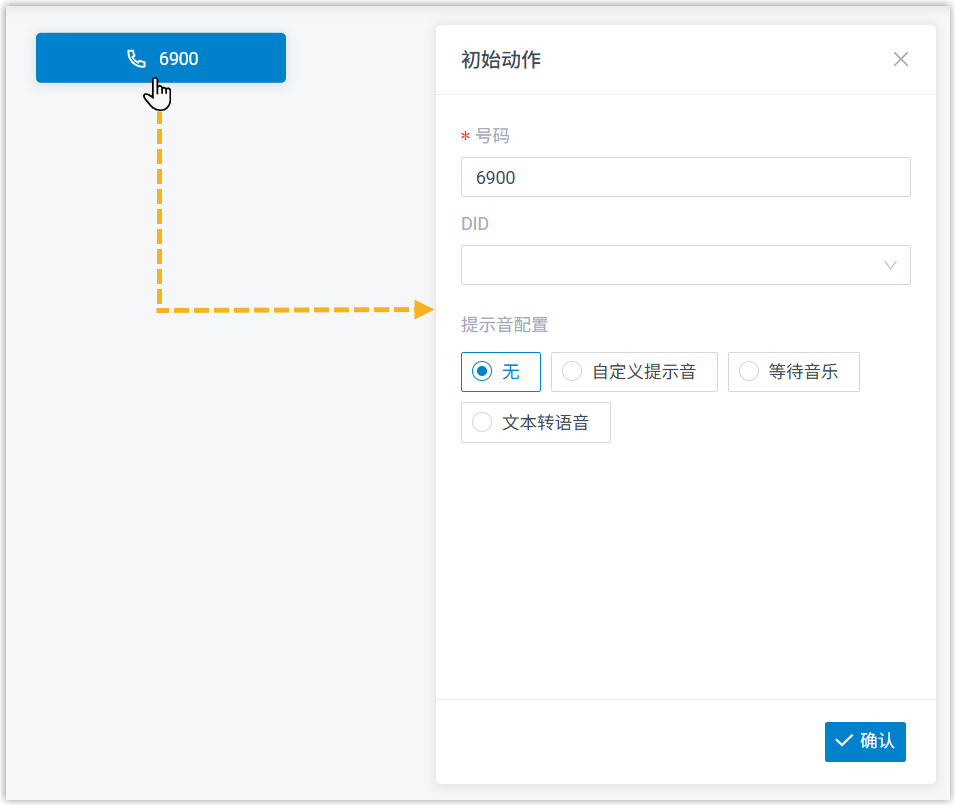This screenshot has height=806, width=956.
Task: Click the 提示音配置 section label
Action: [504, 324]
